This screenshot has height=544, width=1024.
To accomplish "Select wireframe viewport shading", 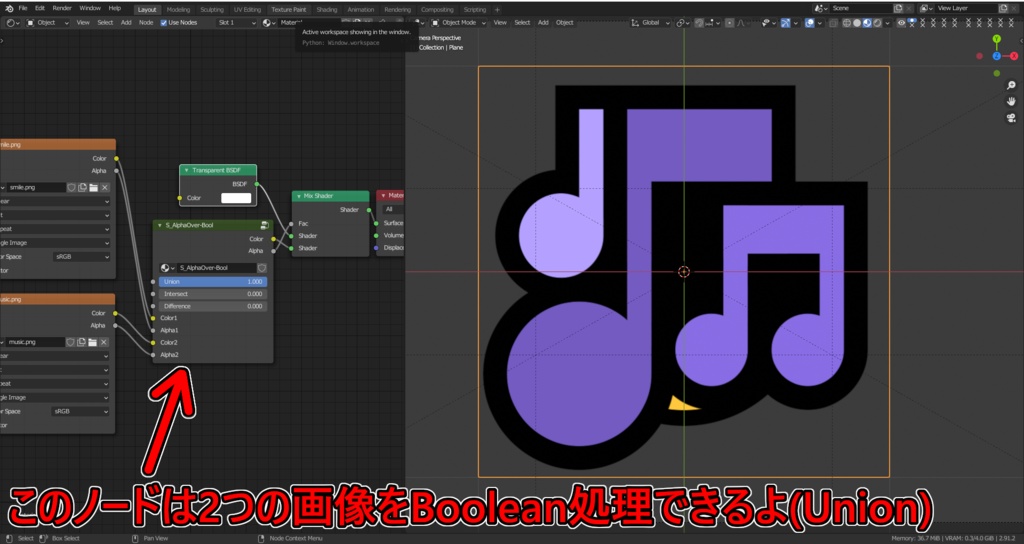I will pyautogui.click(x=846, y=22).
